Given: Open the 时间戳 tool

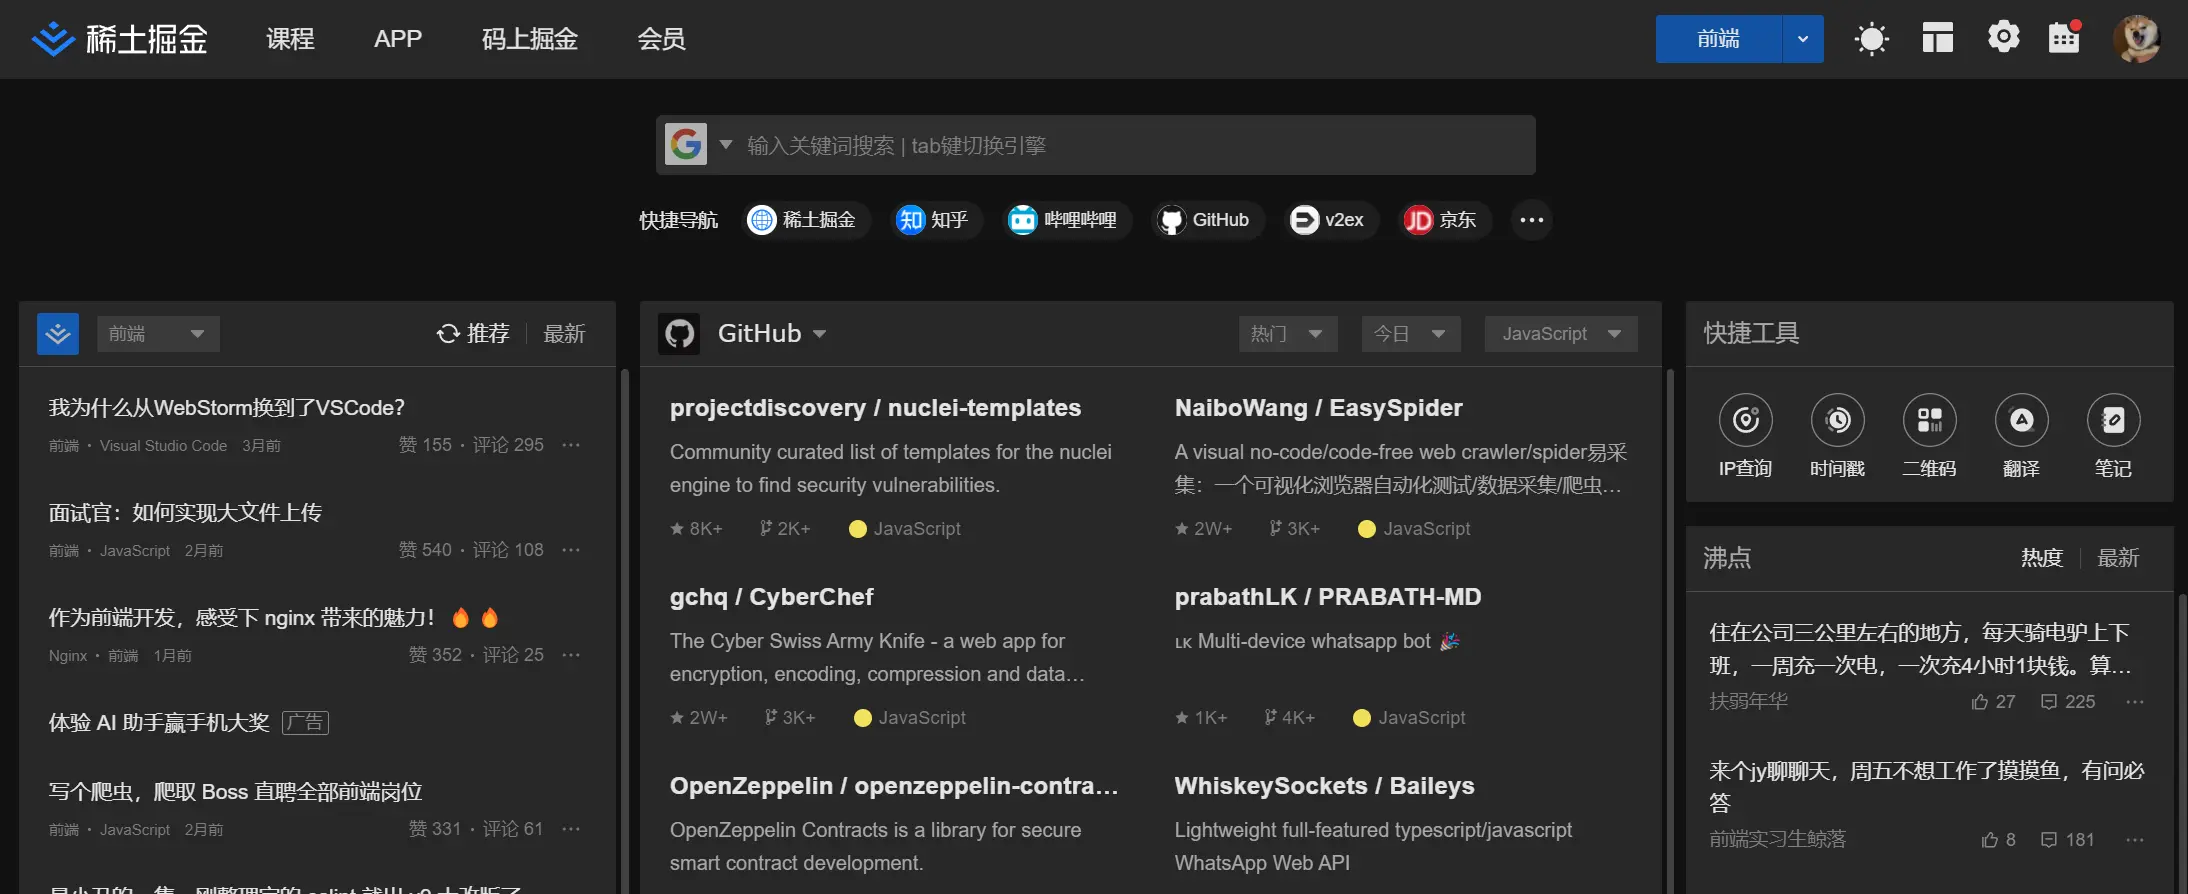Looking at the screenshot, I should click(1837, 436).
